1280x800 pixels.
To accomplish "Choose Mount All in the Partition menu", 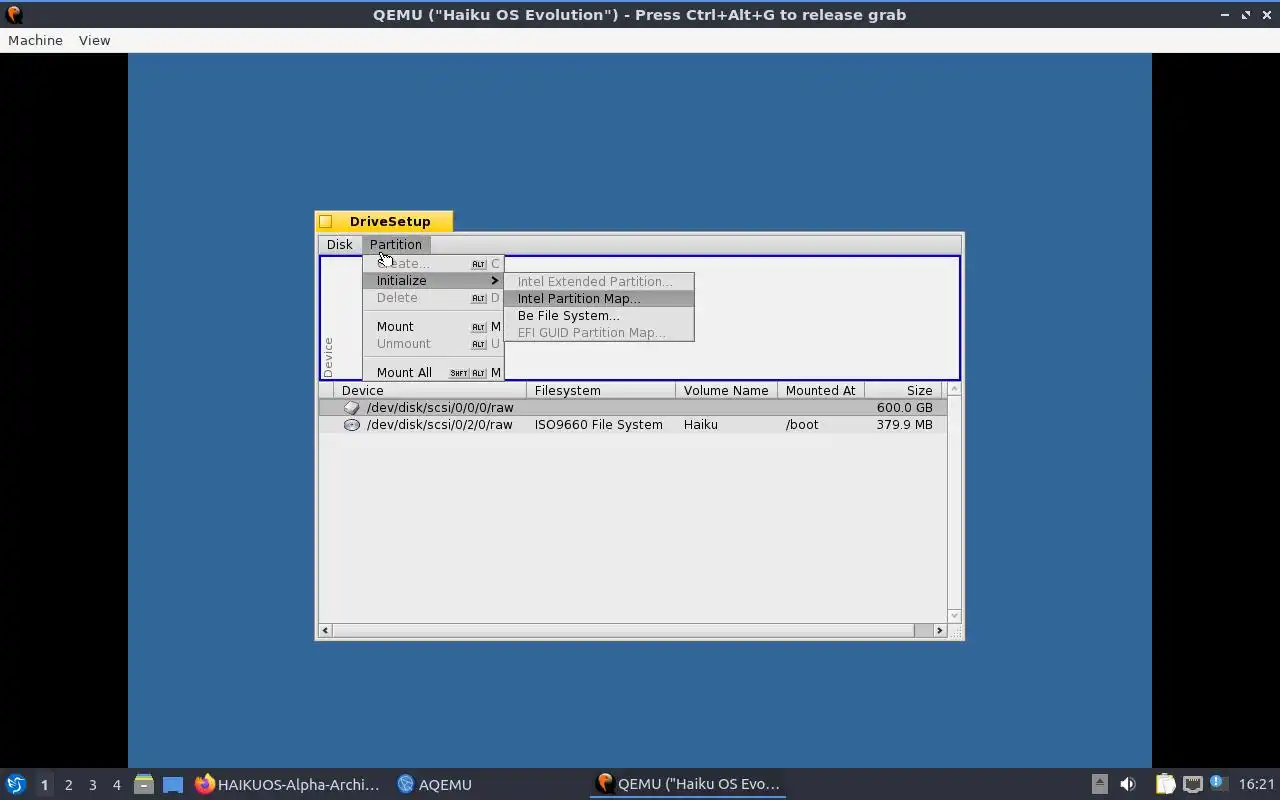I will 433,373.
